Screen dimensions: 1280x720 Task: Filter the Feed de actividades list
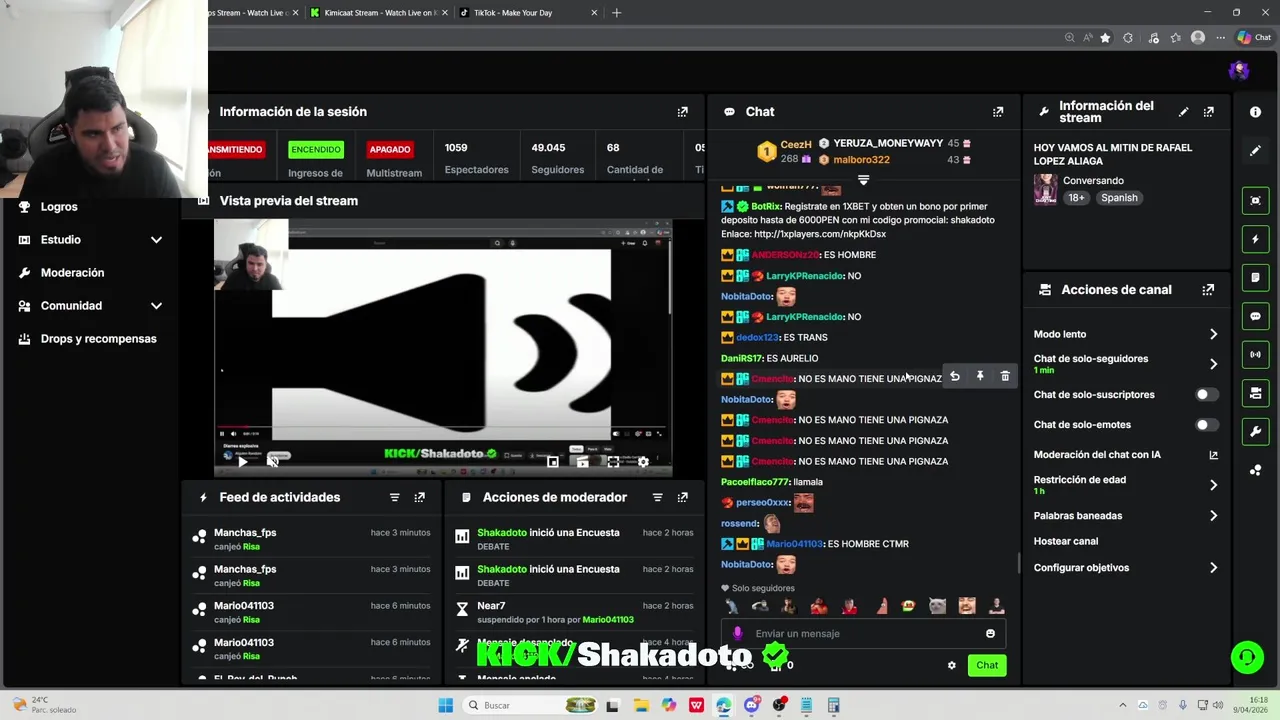[x=395, y=497]
